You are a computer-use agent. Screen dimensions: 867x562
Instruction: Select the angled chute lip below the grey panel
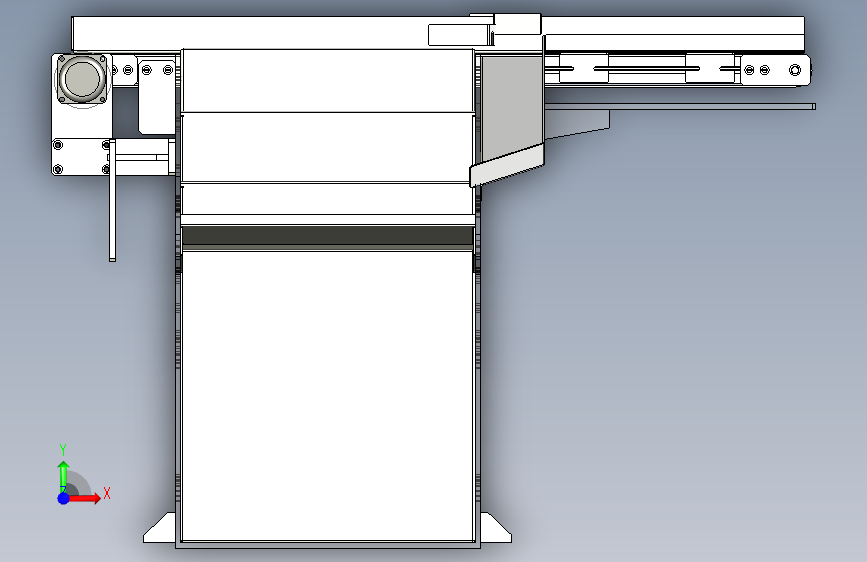[x=507, y=165]
